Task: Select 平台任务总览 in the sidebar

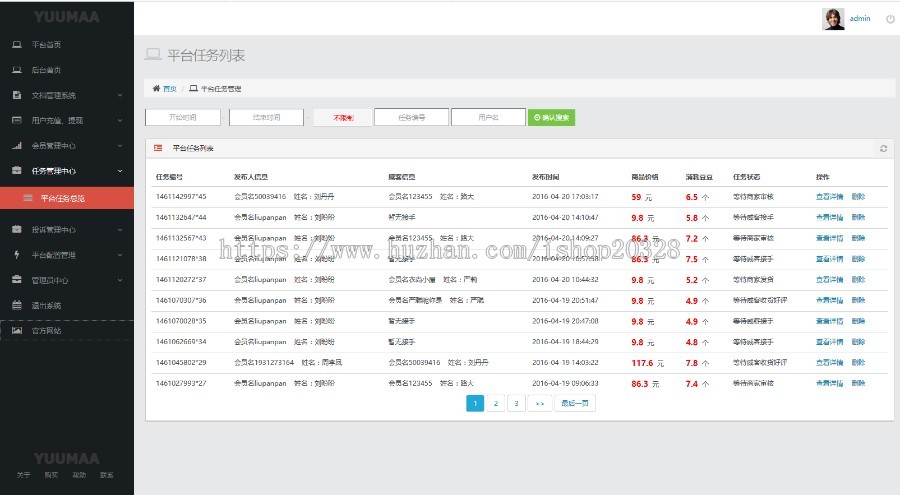Action: pos(68,198)
